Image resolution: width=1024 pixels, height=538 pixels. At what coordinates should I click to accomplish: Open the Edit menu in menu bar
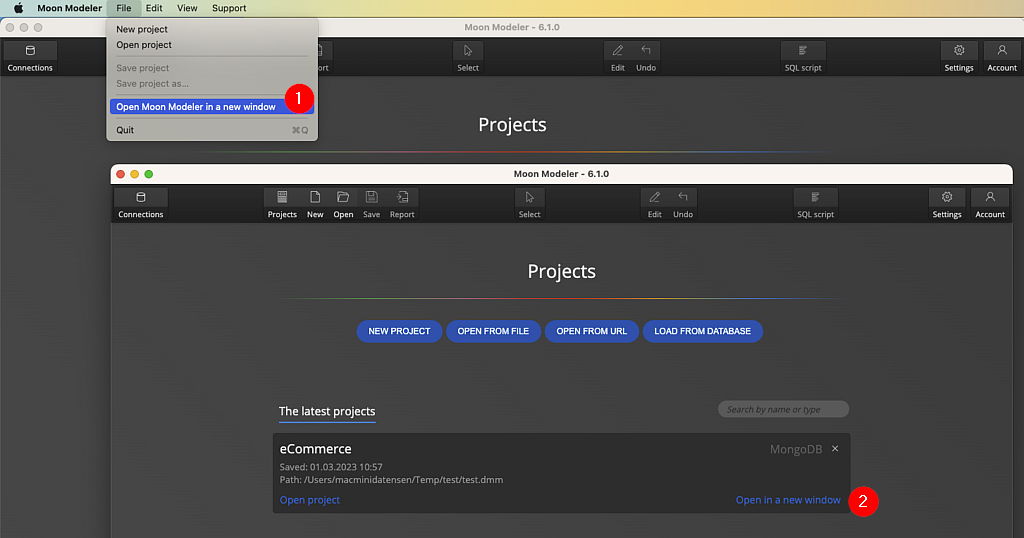pyautogui.click(x=154, y=8)
